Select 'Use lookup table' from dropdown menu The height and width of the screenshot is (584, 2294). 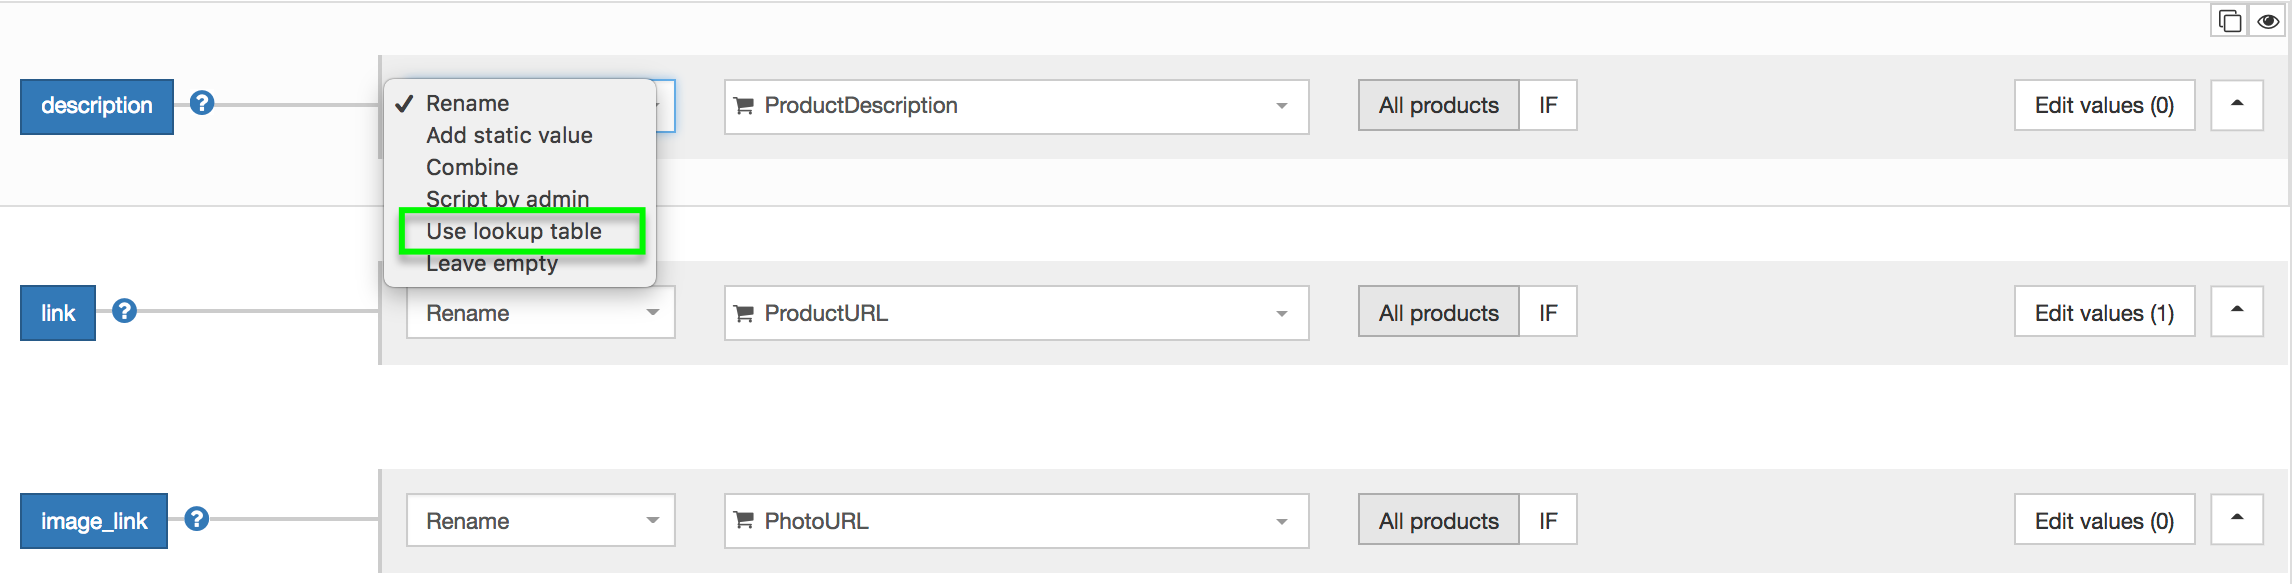(x=514, y=231)
